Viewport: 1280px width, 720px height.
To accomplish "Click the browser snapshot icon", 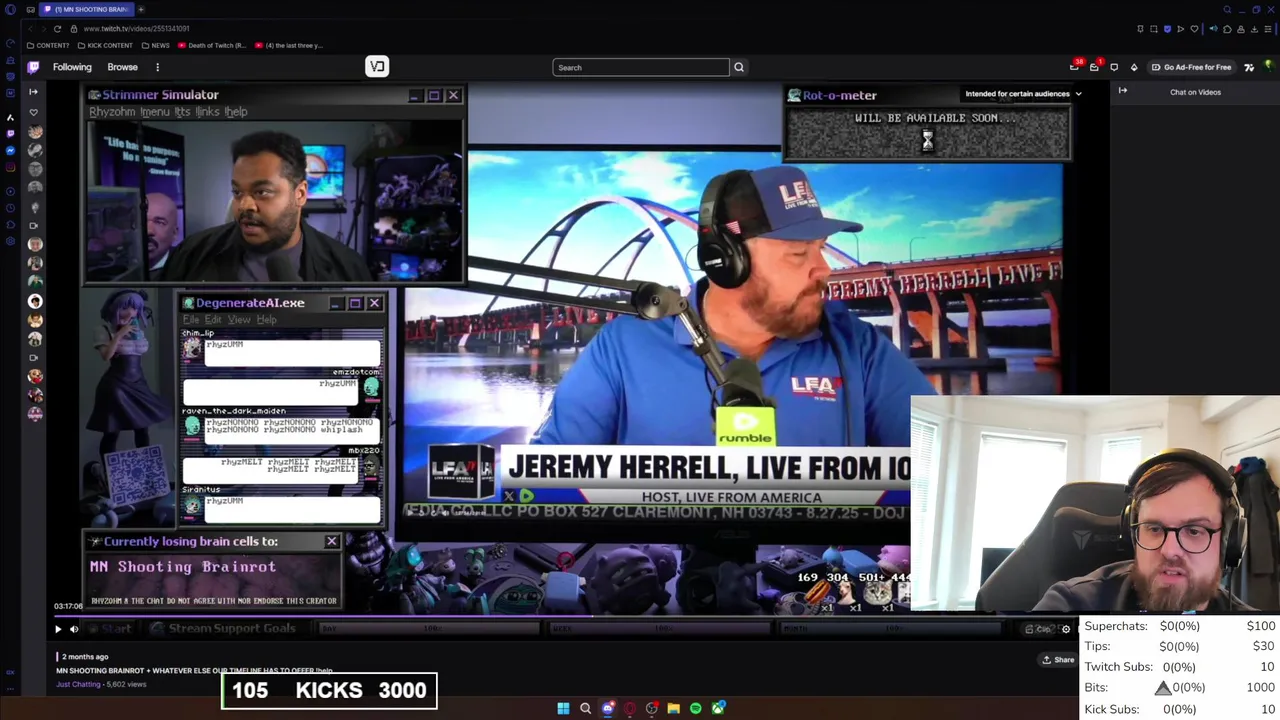I will pyautogui.click(x=1154, y=29).
